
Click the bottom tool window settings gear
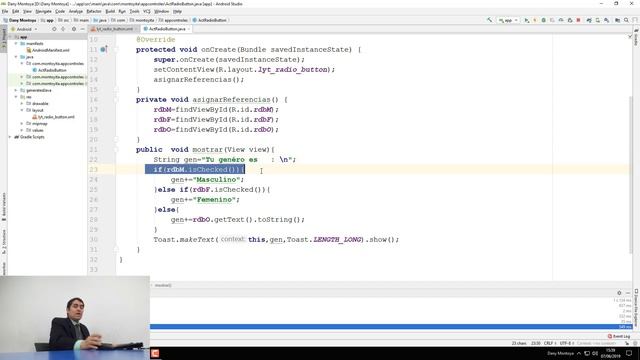619,293
